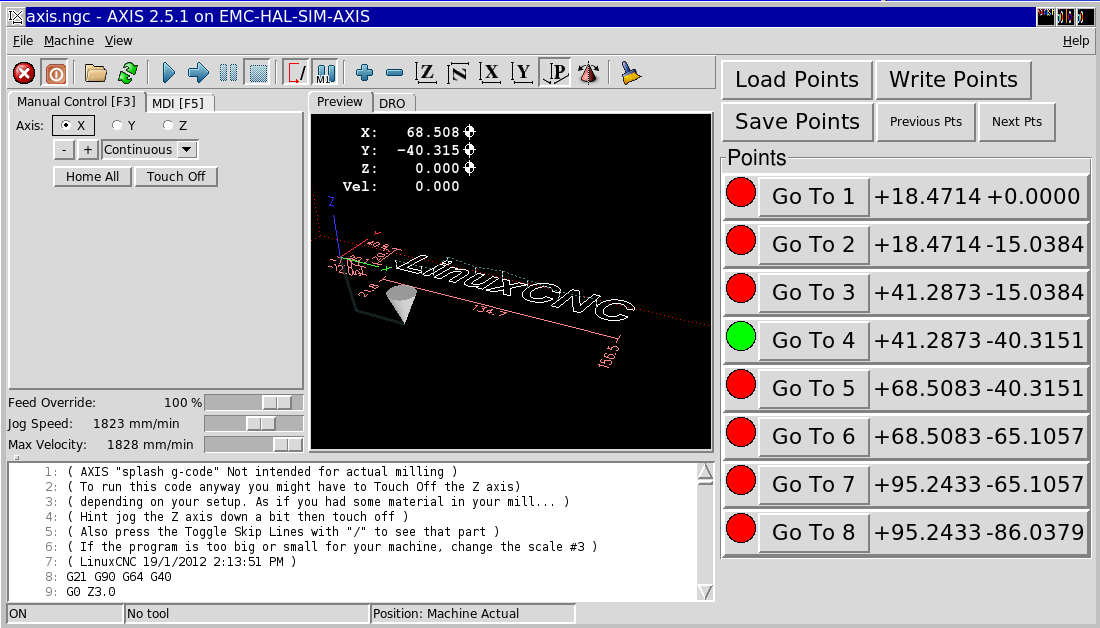Click the red indicator beside Go To 8
Image resolution: width=1100 pixels, height=628 pixels.
coord(741,528)
